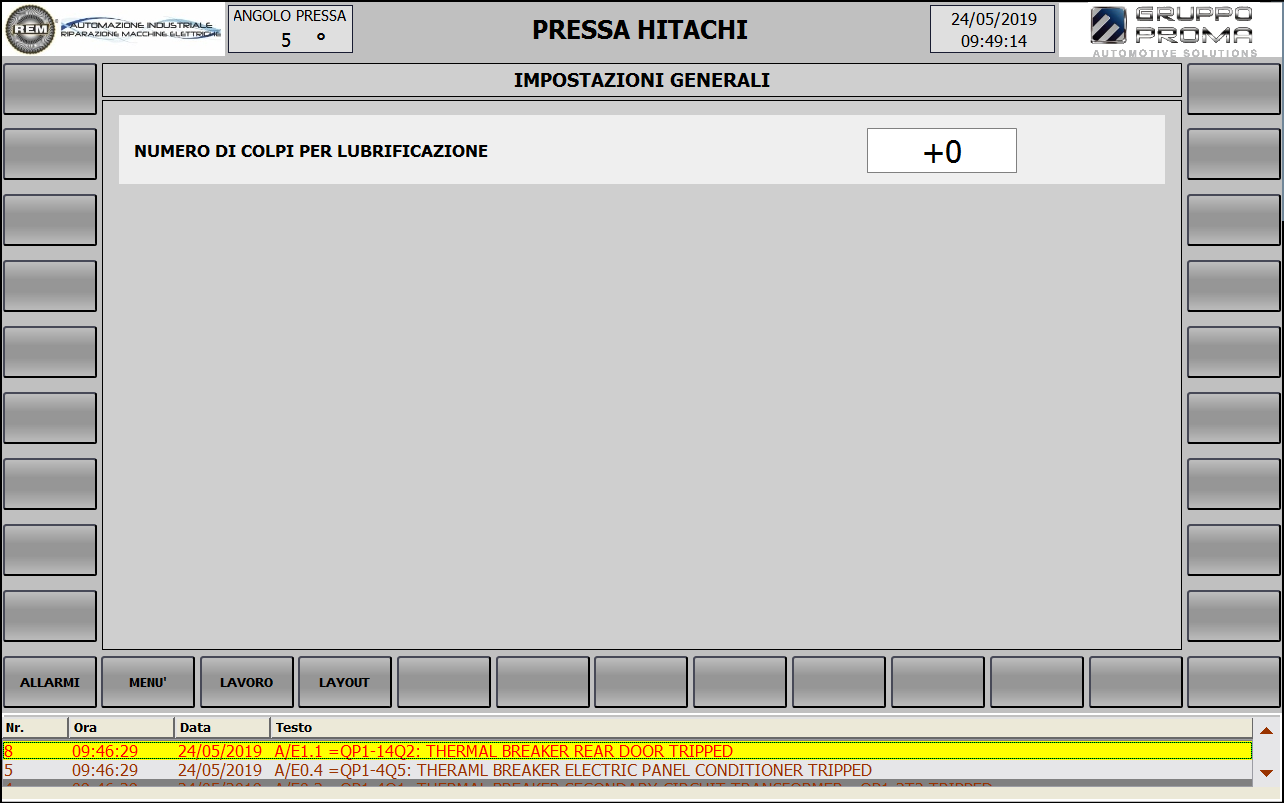Screen dimensions: 1284x803
Task: Click the Ora column header
Action: point(121,727)
